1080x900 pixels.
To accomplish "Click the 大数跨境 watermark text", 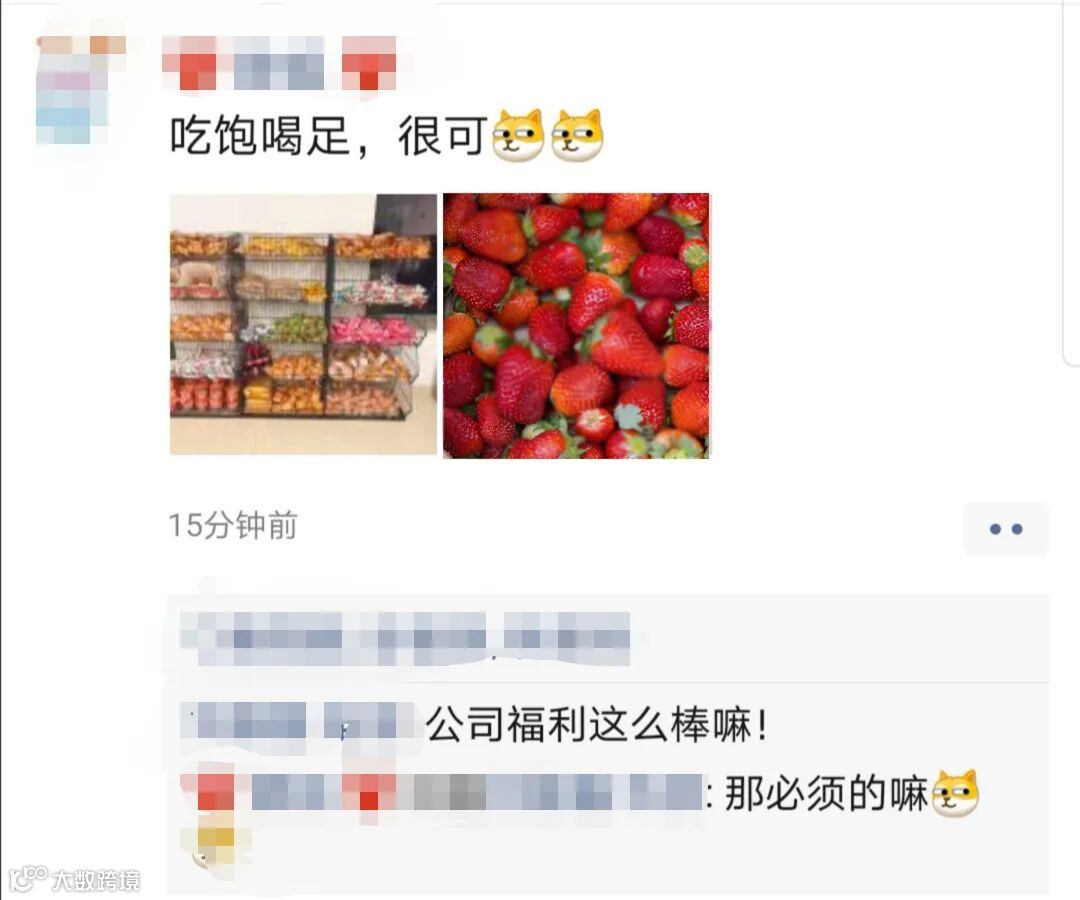I will coord(96,881).
